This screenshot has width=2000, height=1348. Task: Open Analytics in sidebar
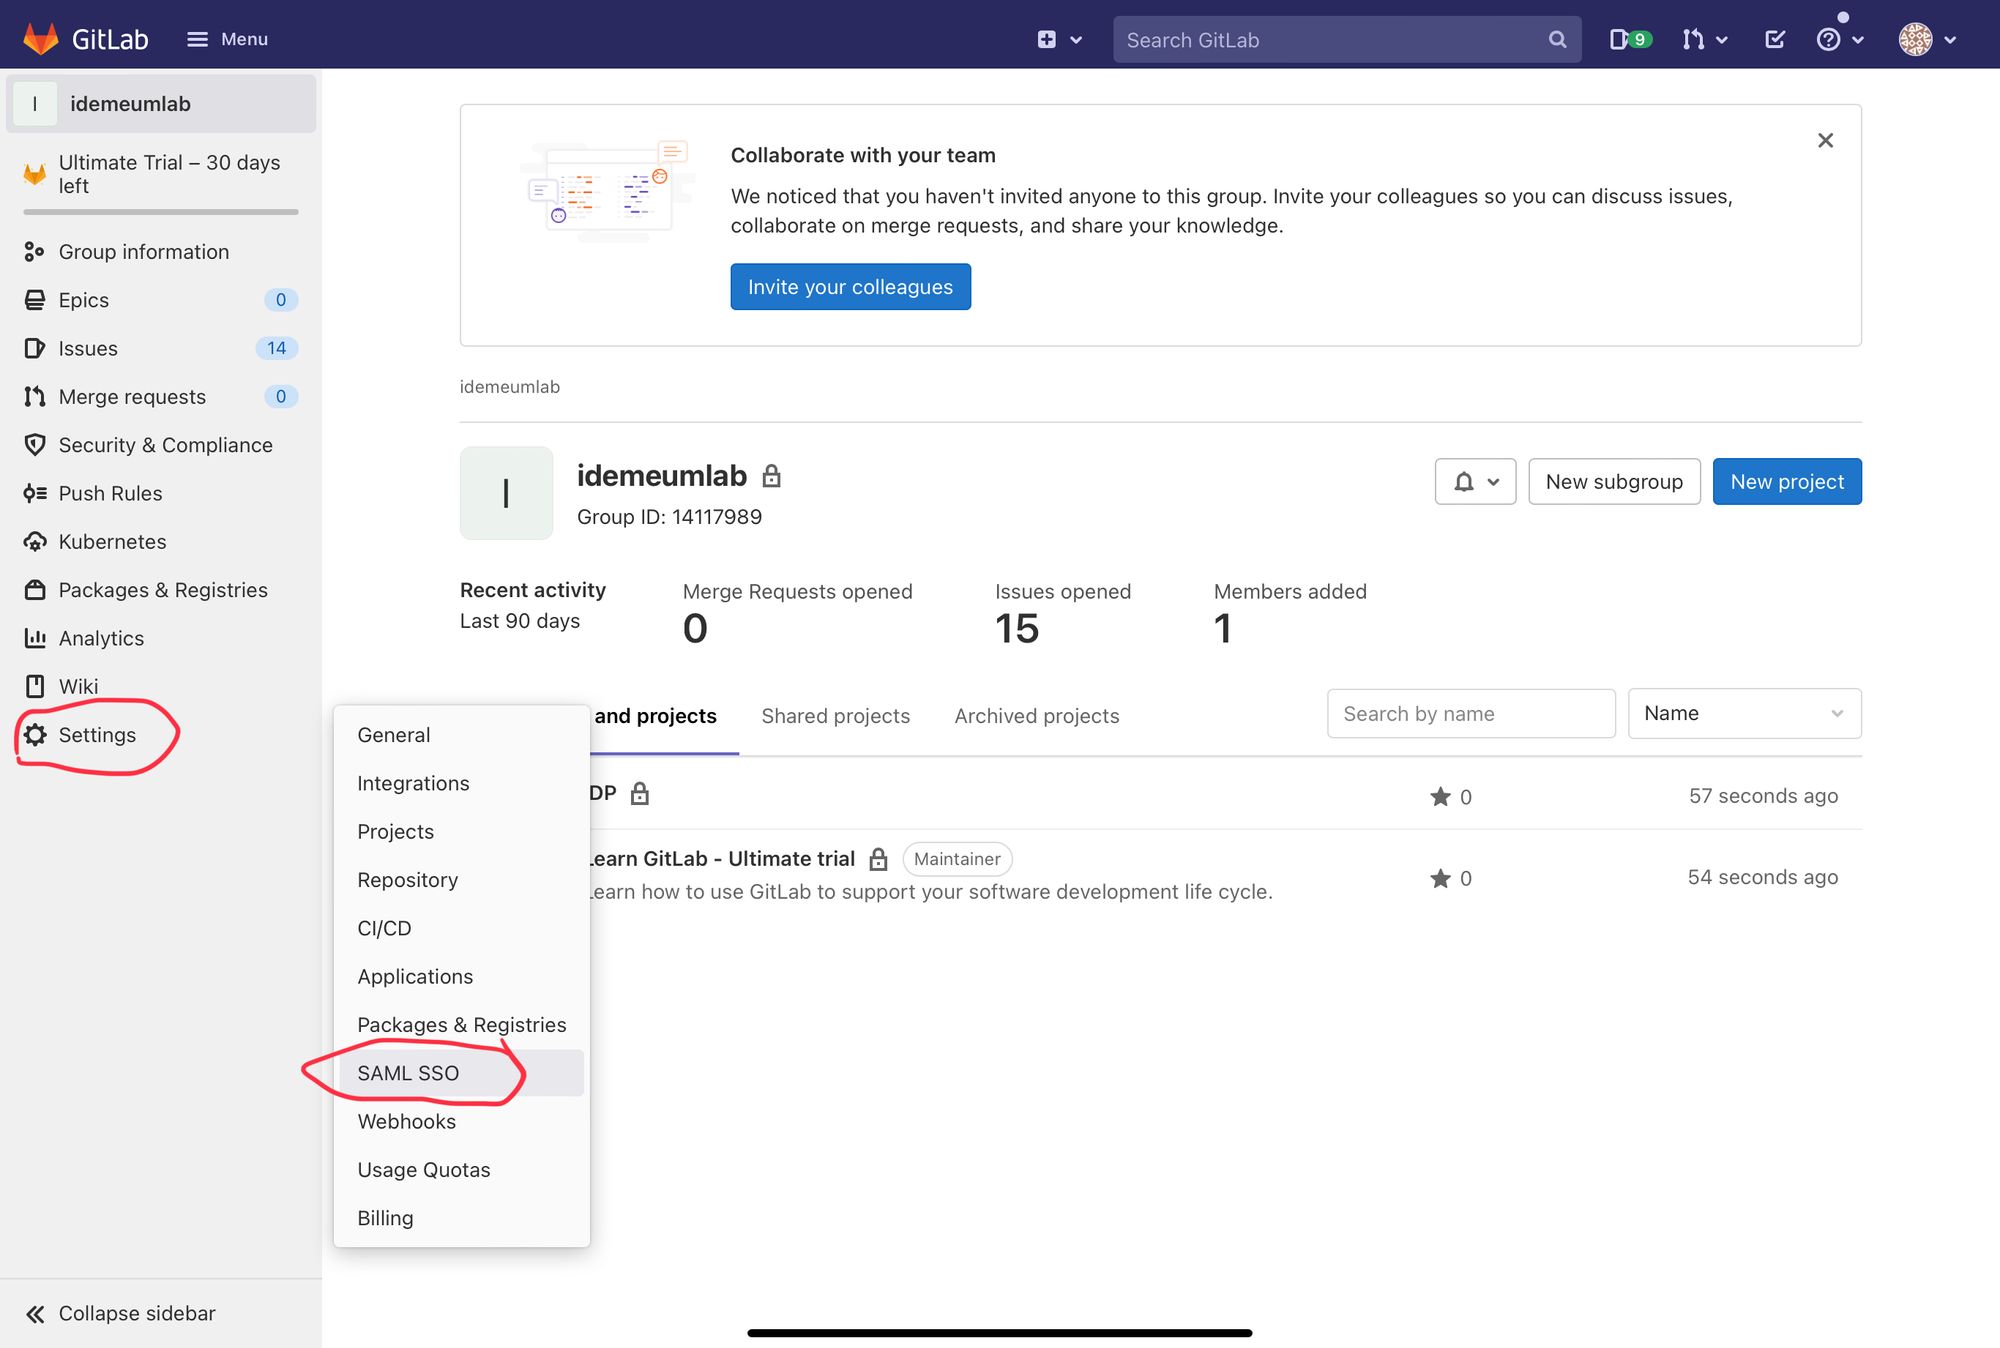click(x=161, y=638)
